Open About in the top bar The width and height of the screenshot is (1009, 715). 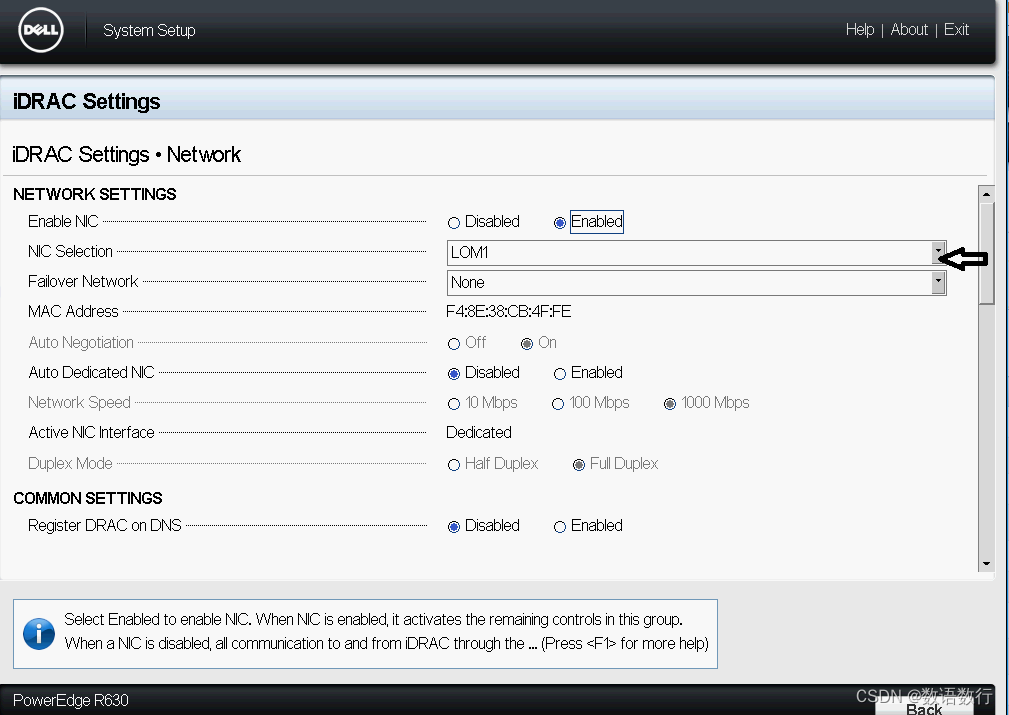coord(909,30)
